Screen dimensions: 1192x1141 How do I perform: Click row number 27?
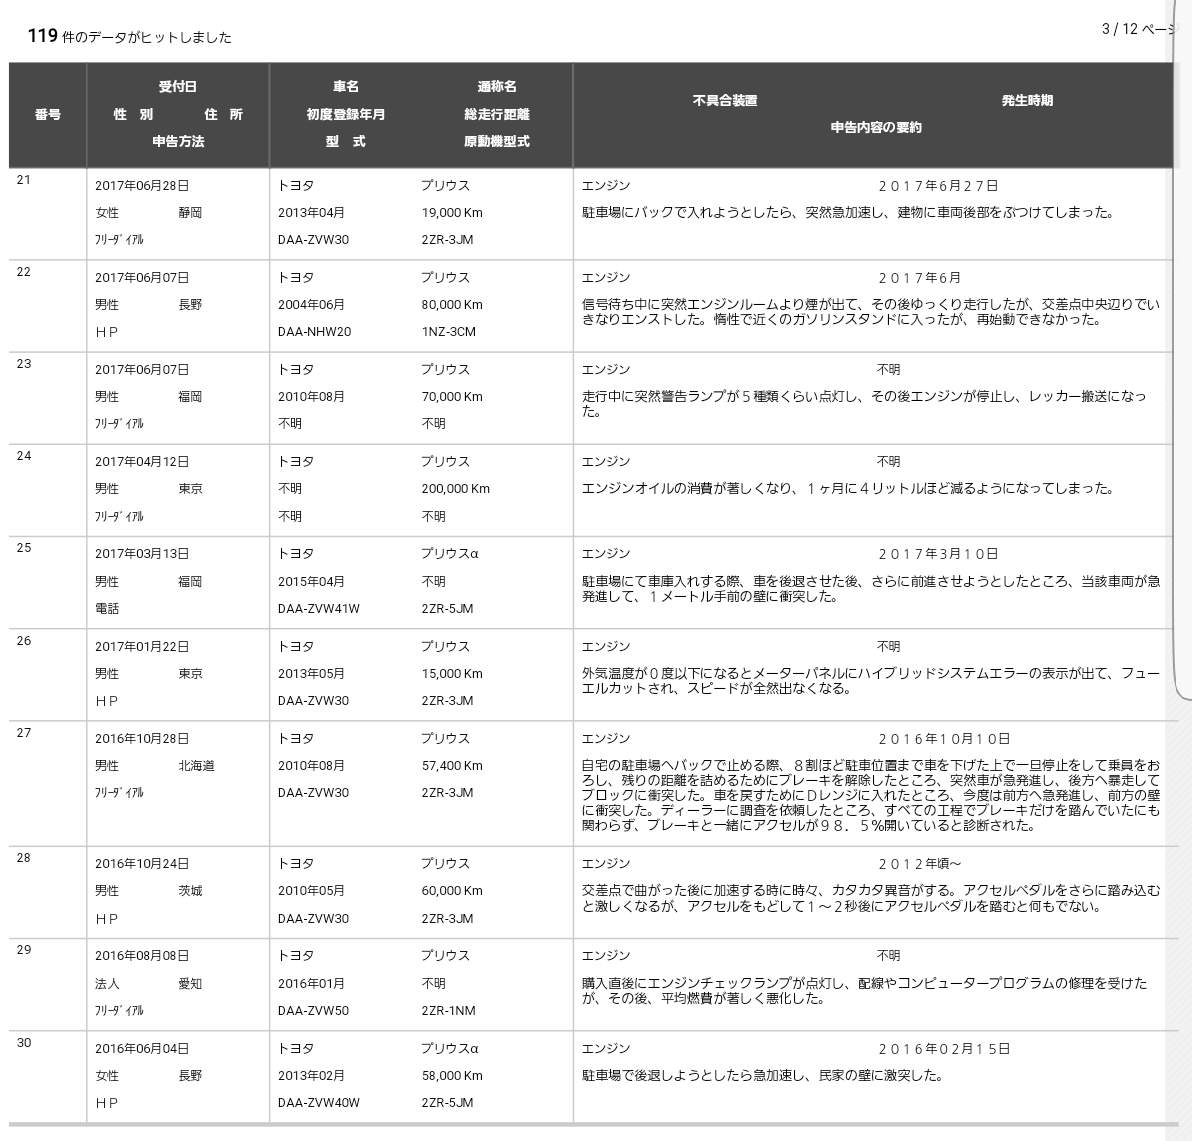click(x=24, y=733)
